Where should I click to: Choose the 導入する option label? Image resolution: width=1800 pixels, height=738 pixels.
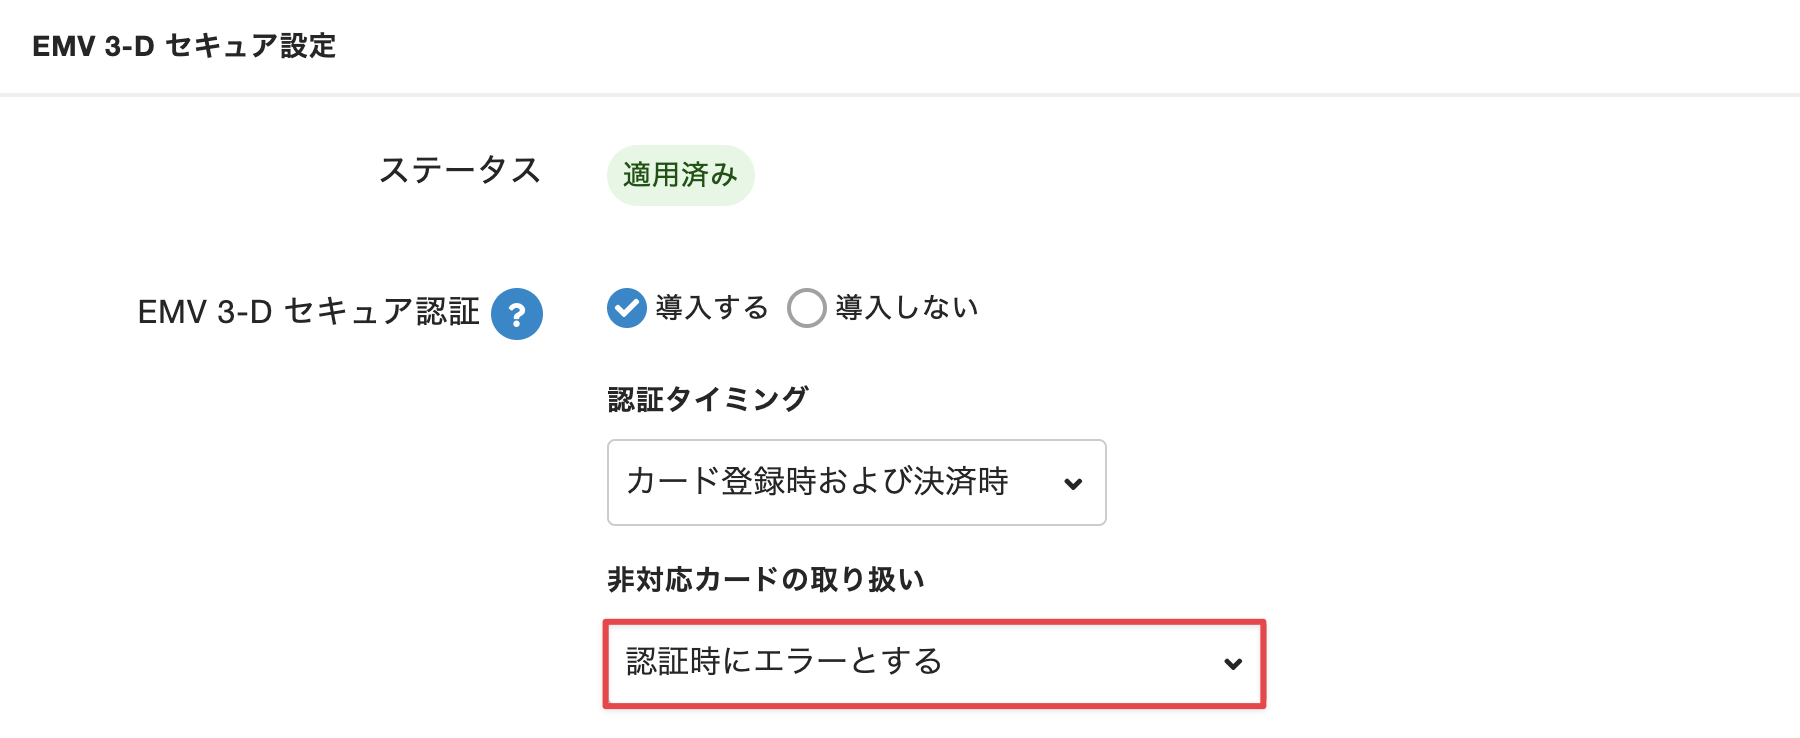click(712, 307)
